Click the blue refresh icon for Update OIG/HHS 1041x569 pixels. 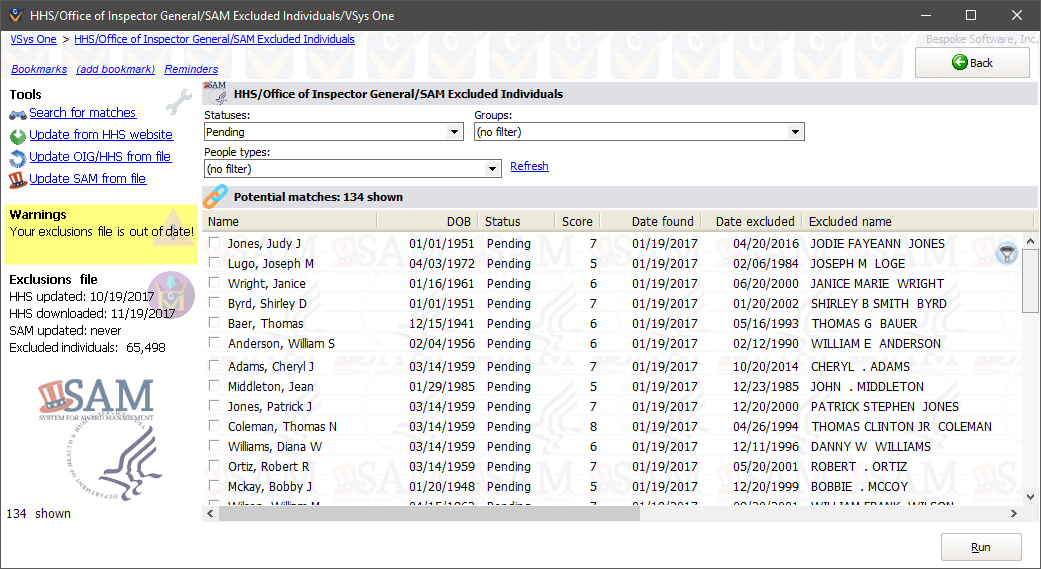click(18, 158)
